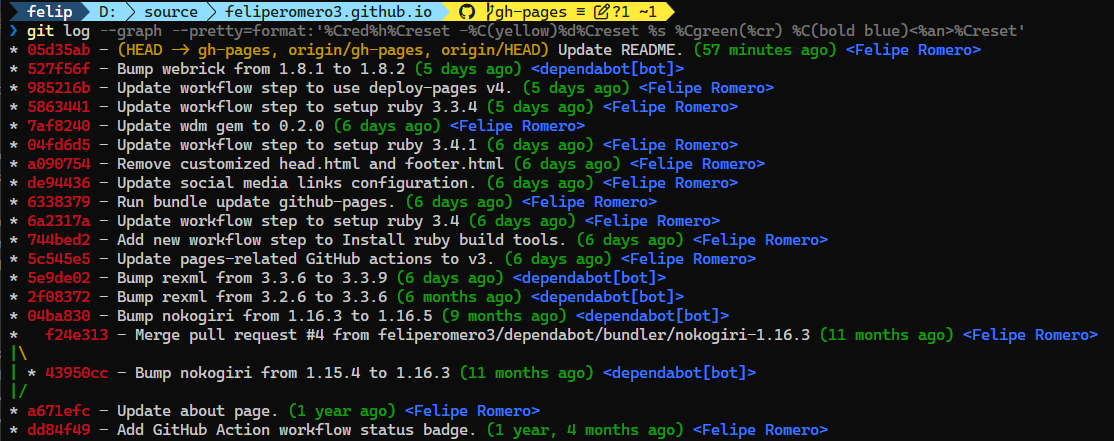The image size is (1114, 441).
Task: Click commit hash 2f08372
Action: pos(58,296)
